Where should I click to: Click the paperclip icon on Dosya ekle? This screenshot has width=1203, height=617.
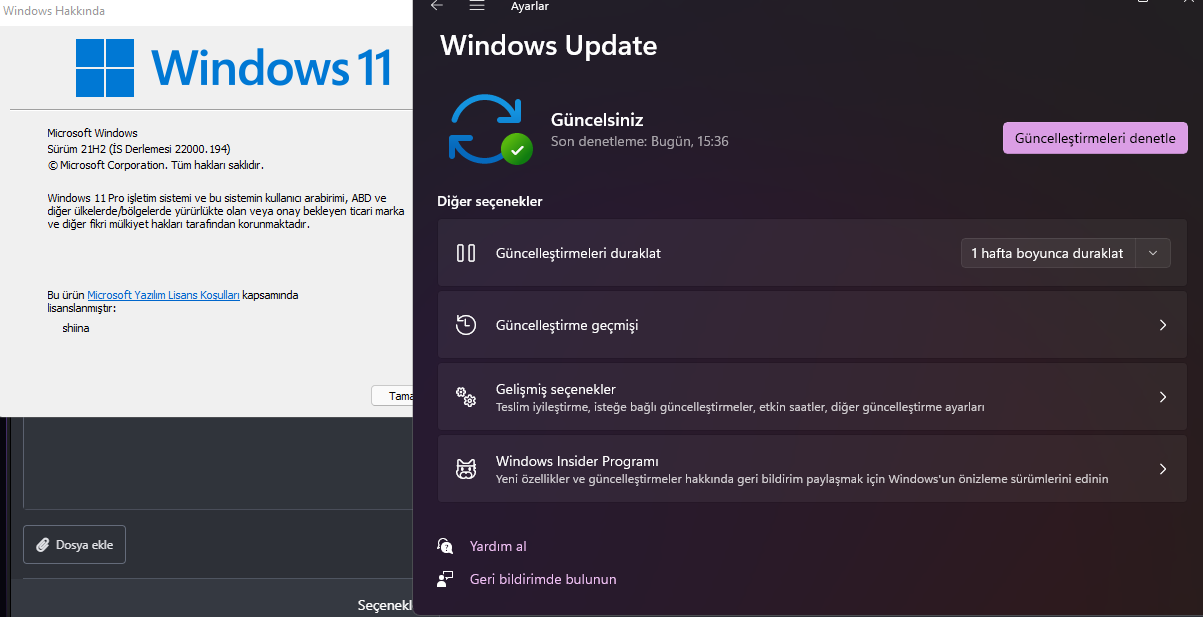coord(43,545)
